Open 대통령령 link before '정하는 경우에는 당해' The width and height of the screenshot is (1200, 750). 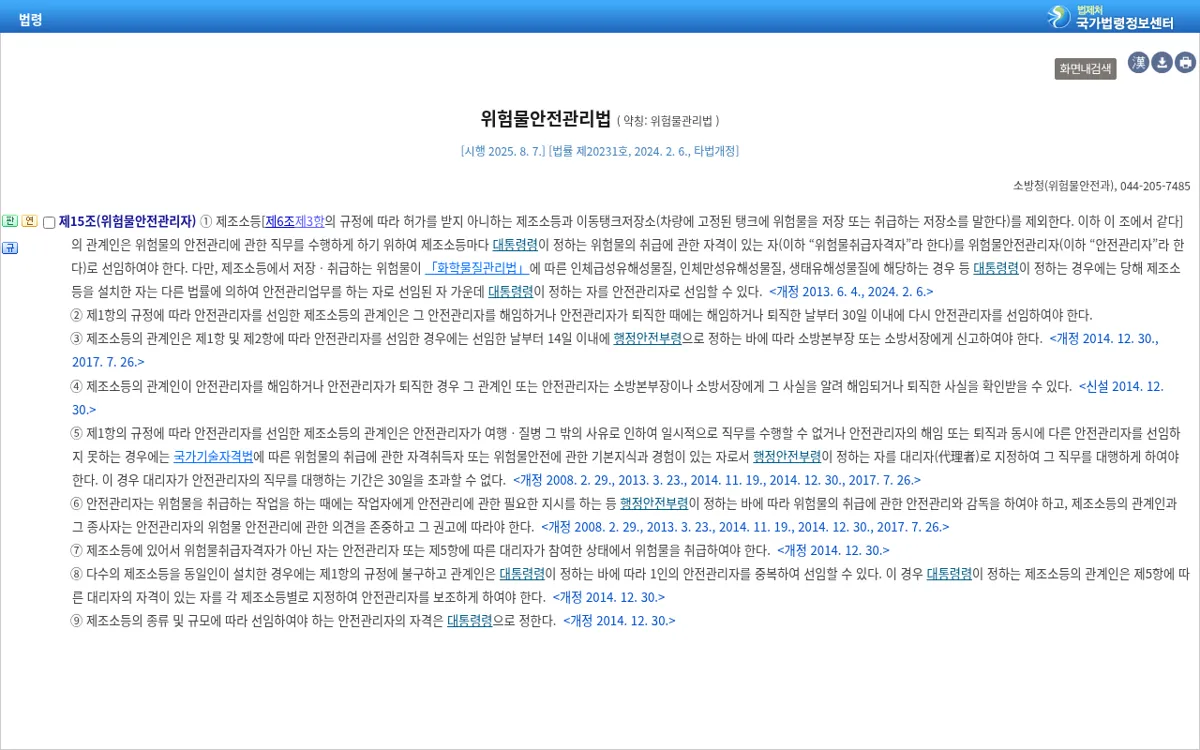point(996,268)
